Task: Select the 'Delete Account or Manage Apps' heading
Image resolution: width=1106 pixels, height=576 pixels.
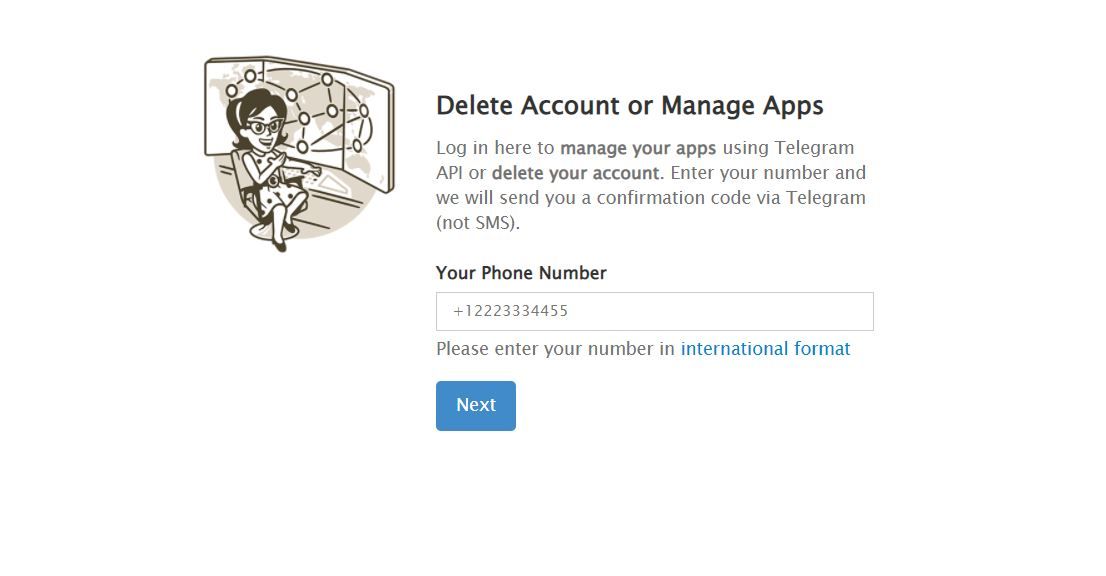Action: [x=629, y=106]
